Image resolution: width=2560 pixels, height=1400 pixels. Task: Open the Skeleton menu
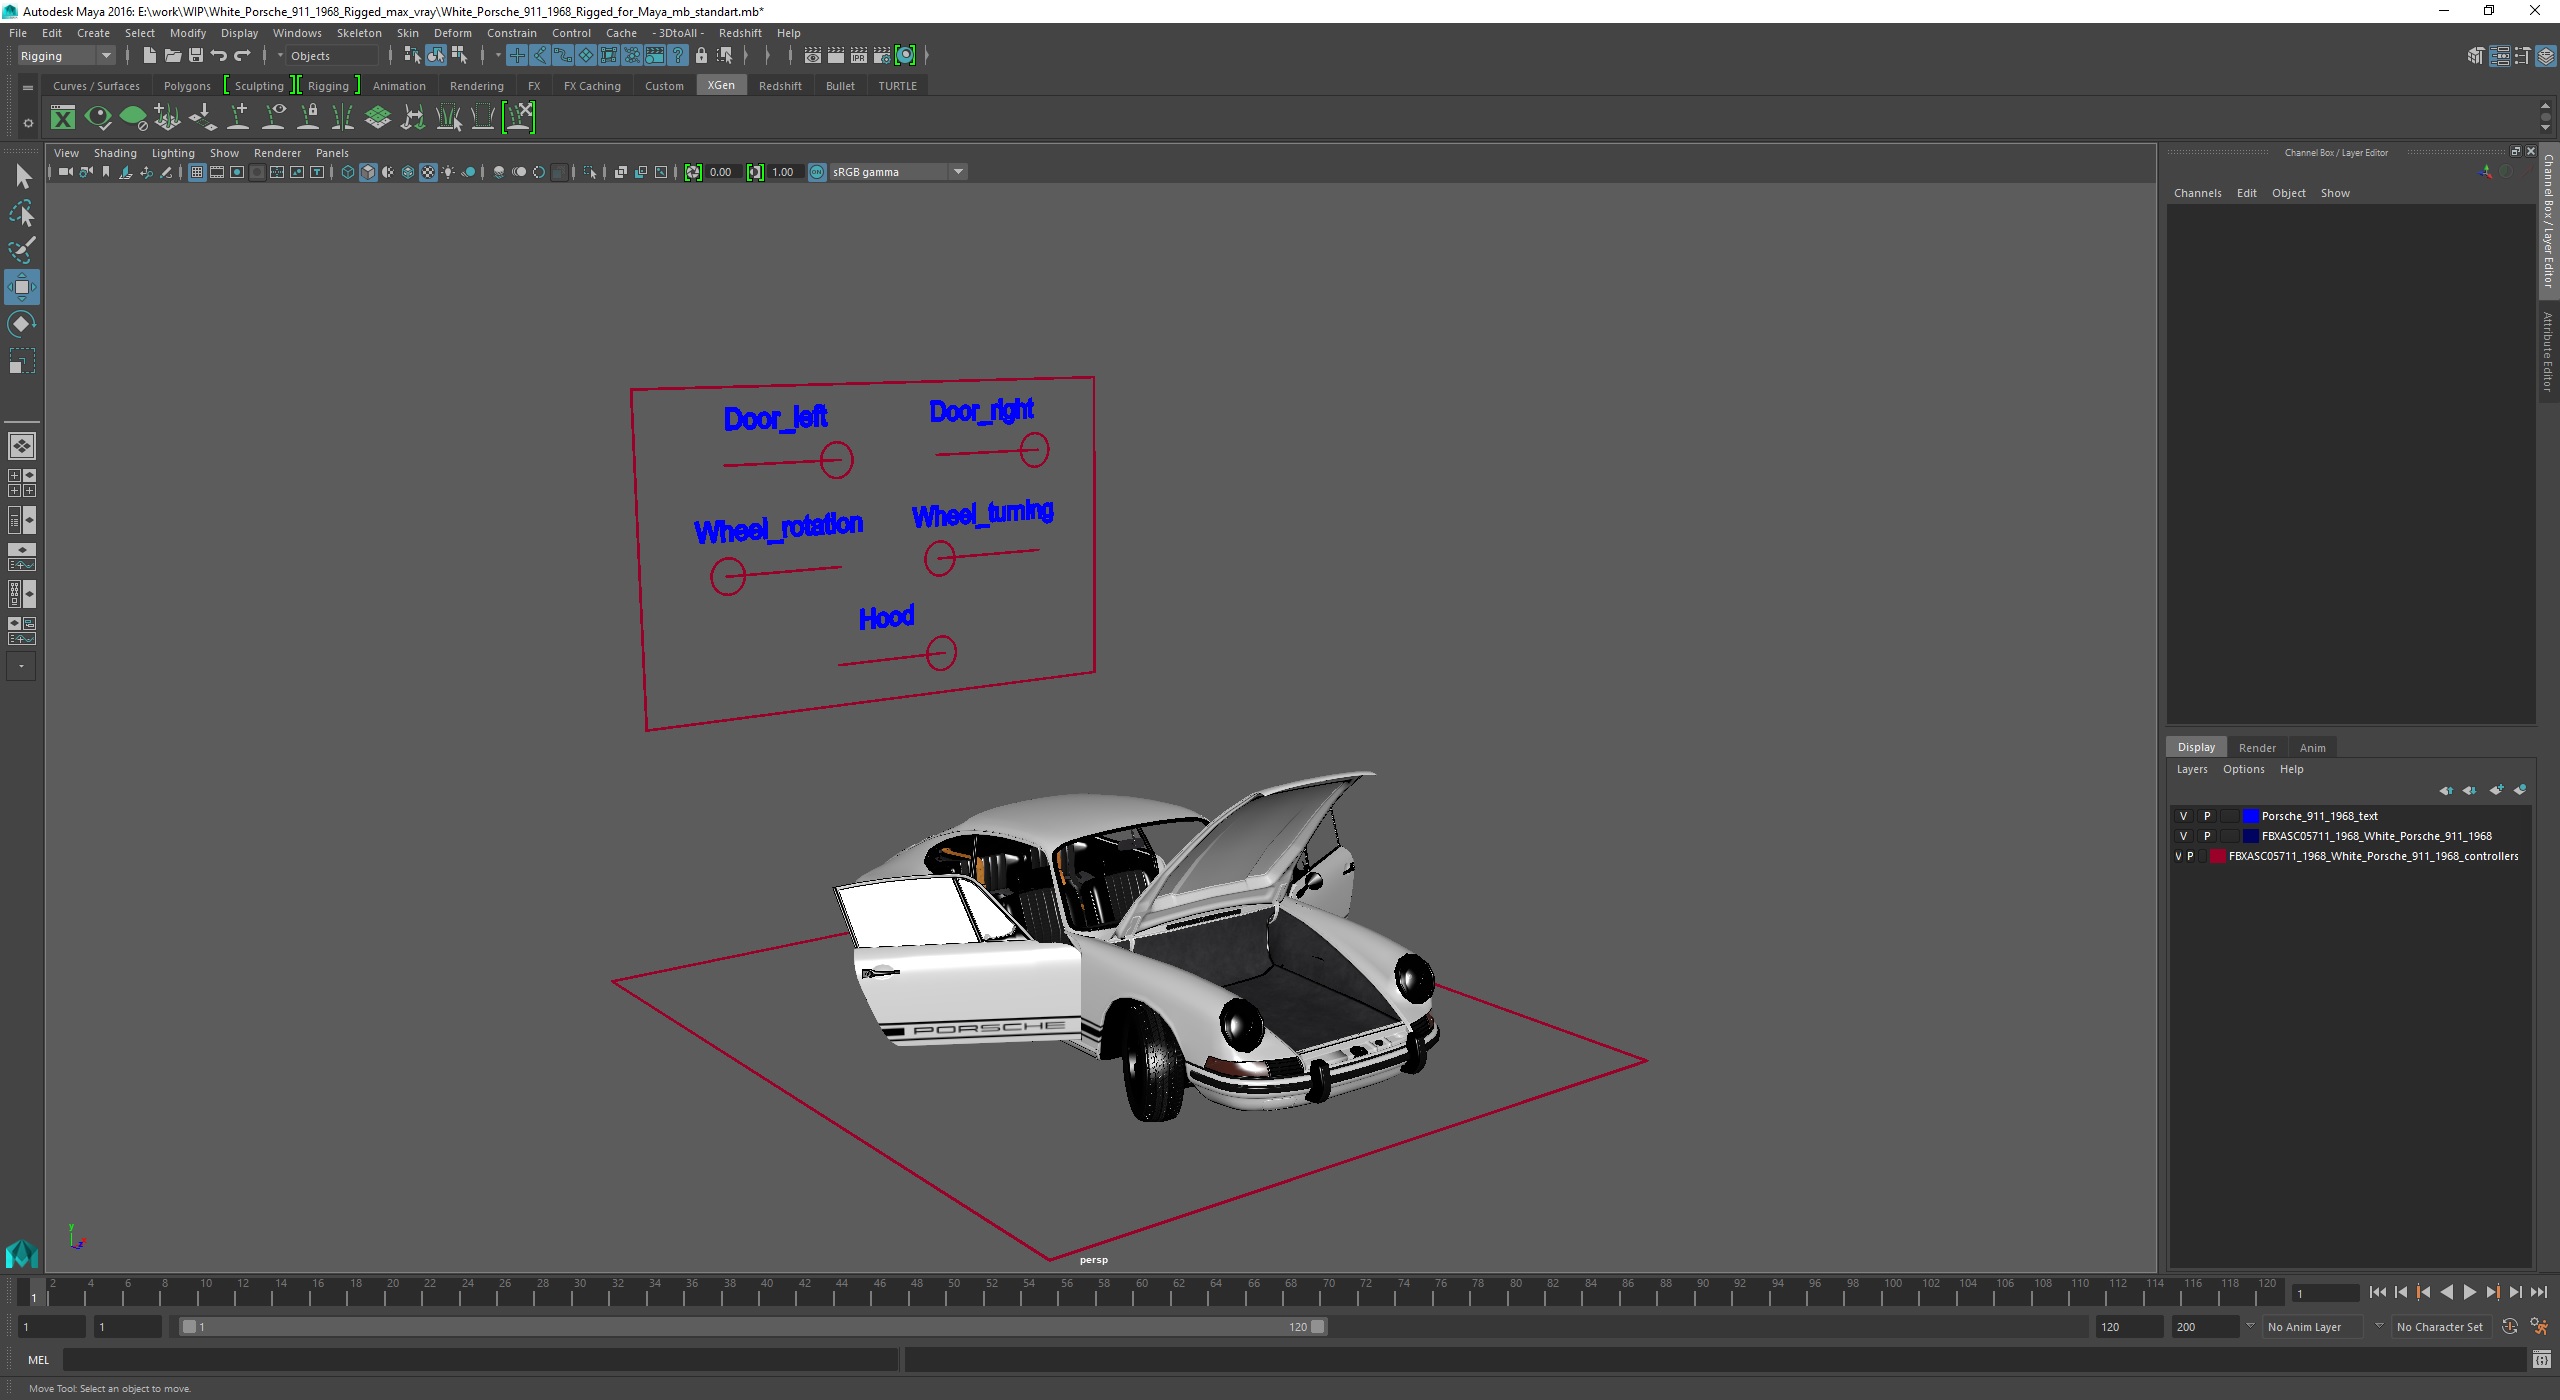(359, 33)
